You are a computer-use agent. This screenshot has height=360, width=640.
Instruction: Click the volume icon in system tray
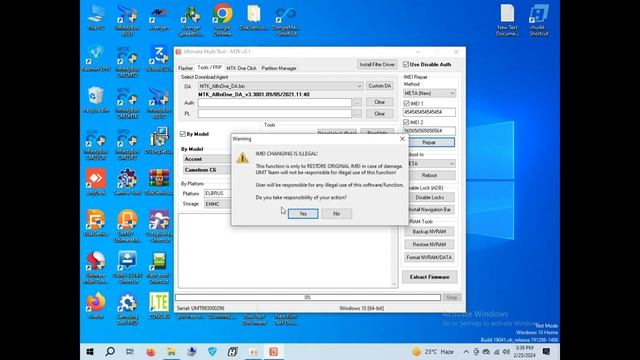pyautogui.click(x=507, y=351)
